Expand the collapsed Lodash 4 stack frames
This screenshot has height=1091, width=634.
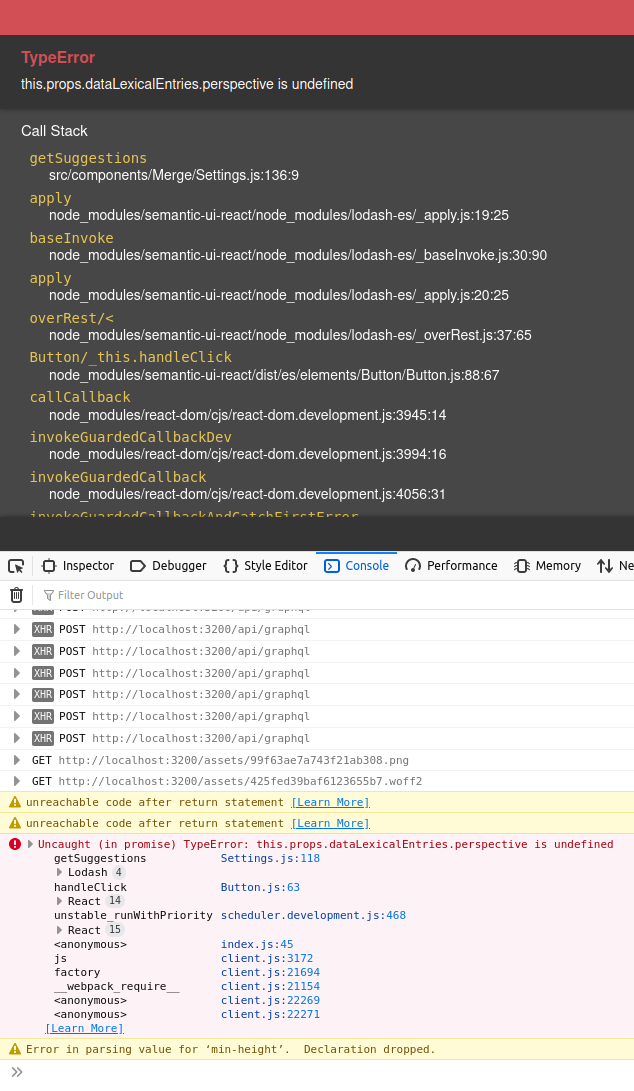coord(60,872)
